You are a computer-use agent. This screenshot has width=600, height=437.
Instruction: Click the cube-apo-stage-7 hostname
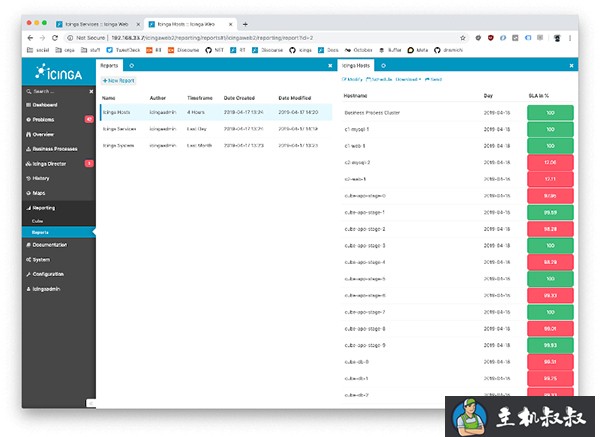365,312
